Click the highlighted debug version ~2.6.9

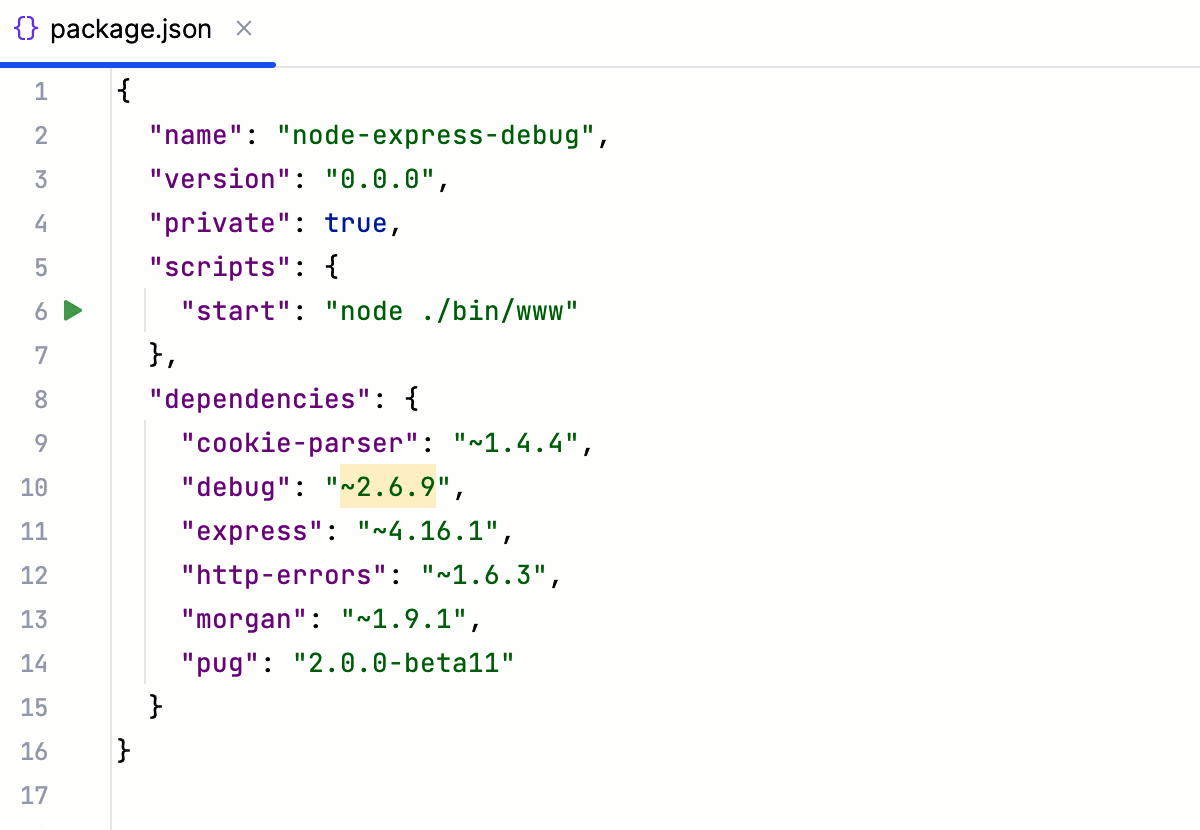(385, 487)
